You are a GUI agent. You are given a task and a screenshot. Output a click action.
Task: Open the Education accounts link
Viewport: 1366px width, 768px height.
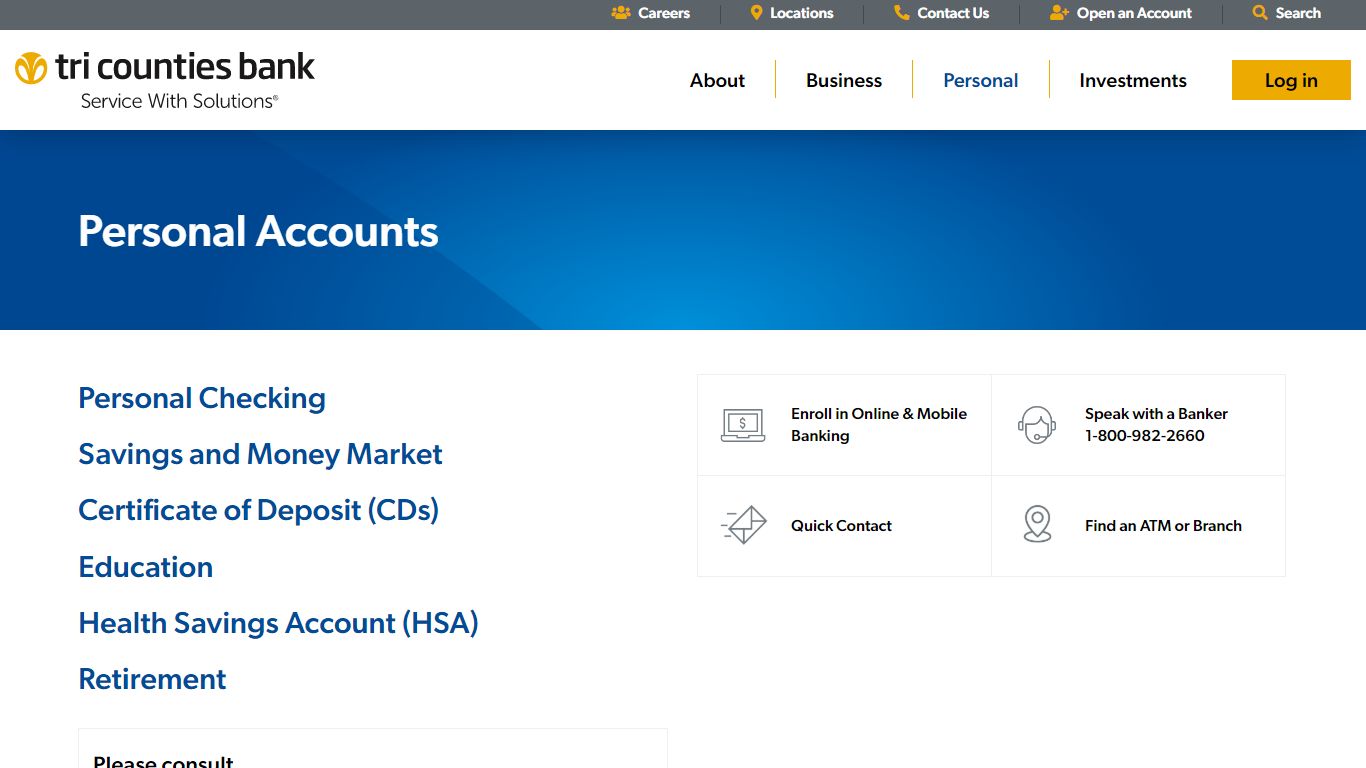coord(146,567)
